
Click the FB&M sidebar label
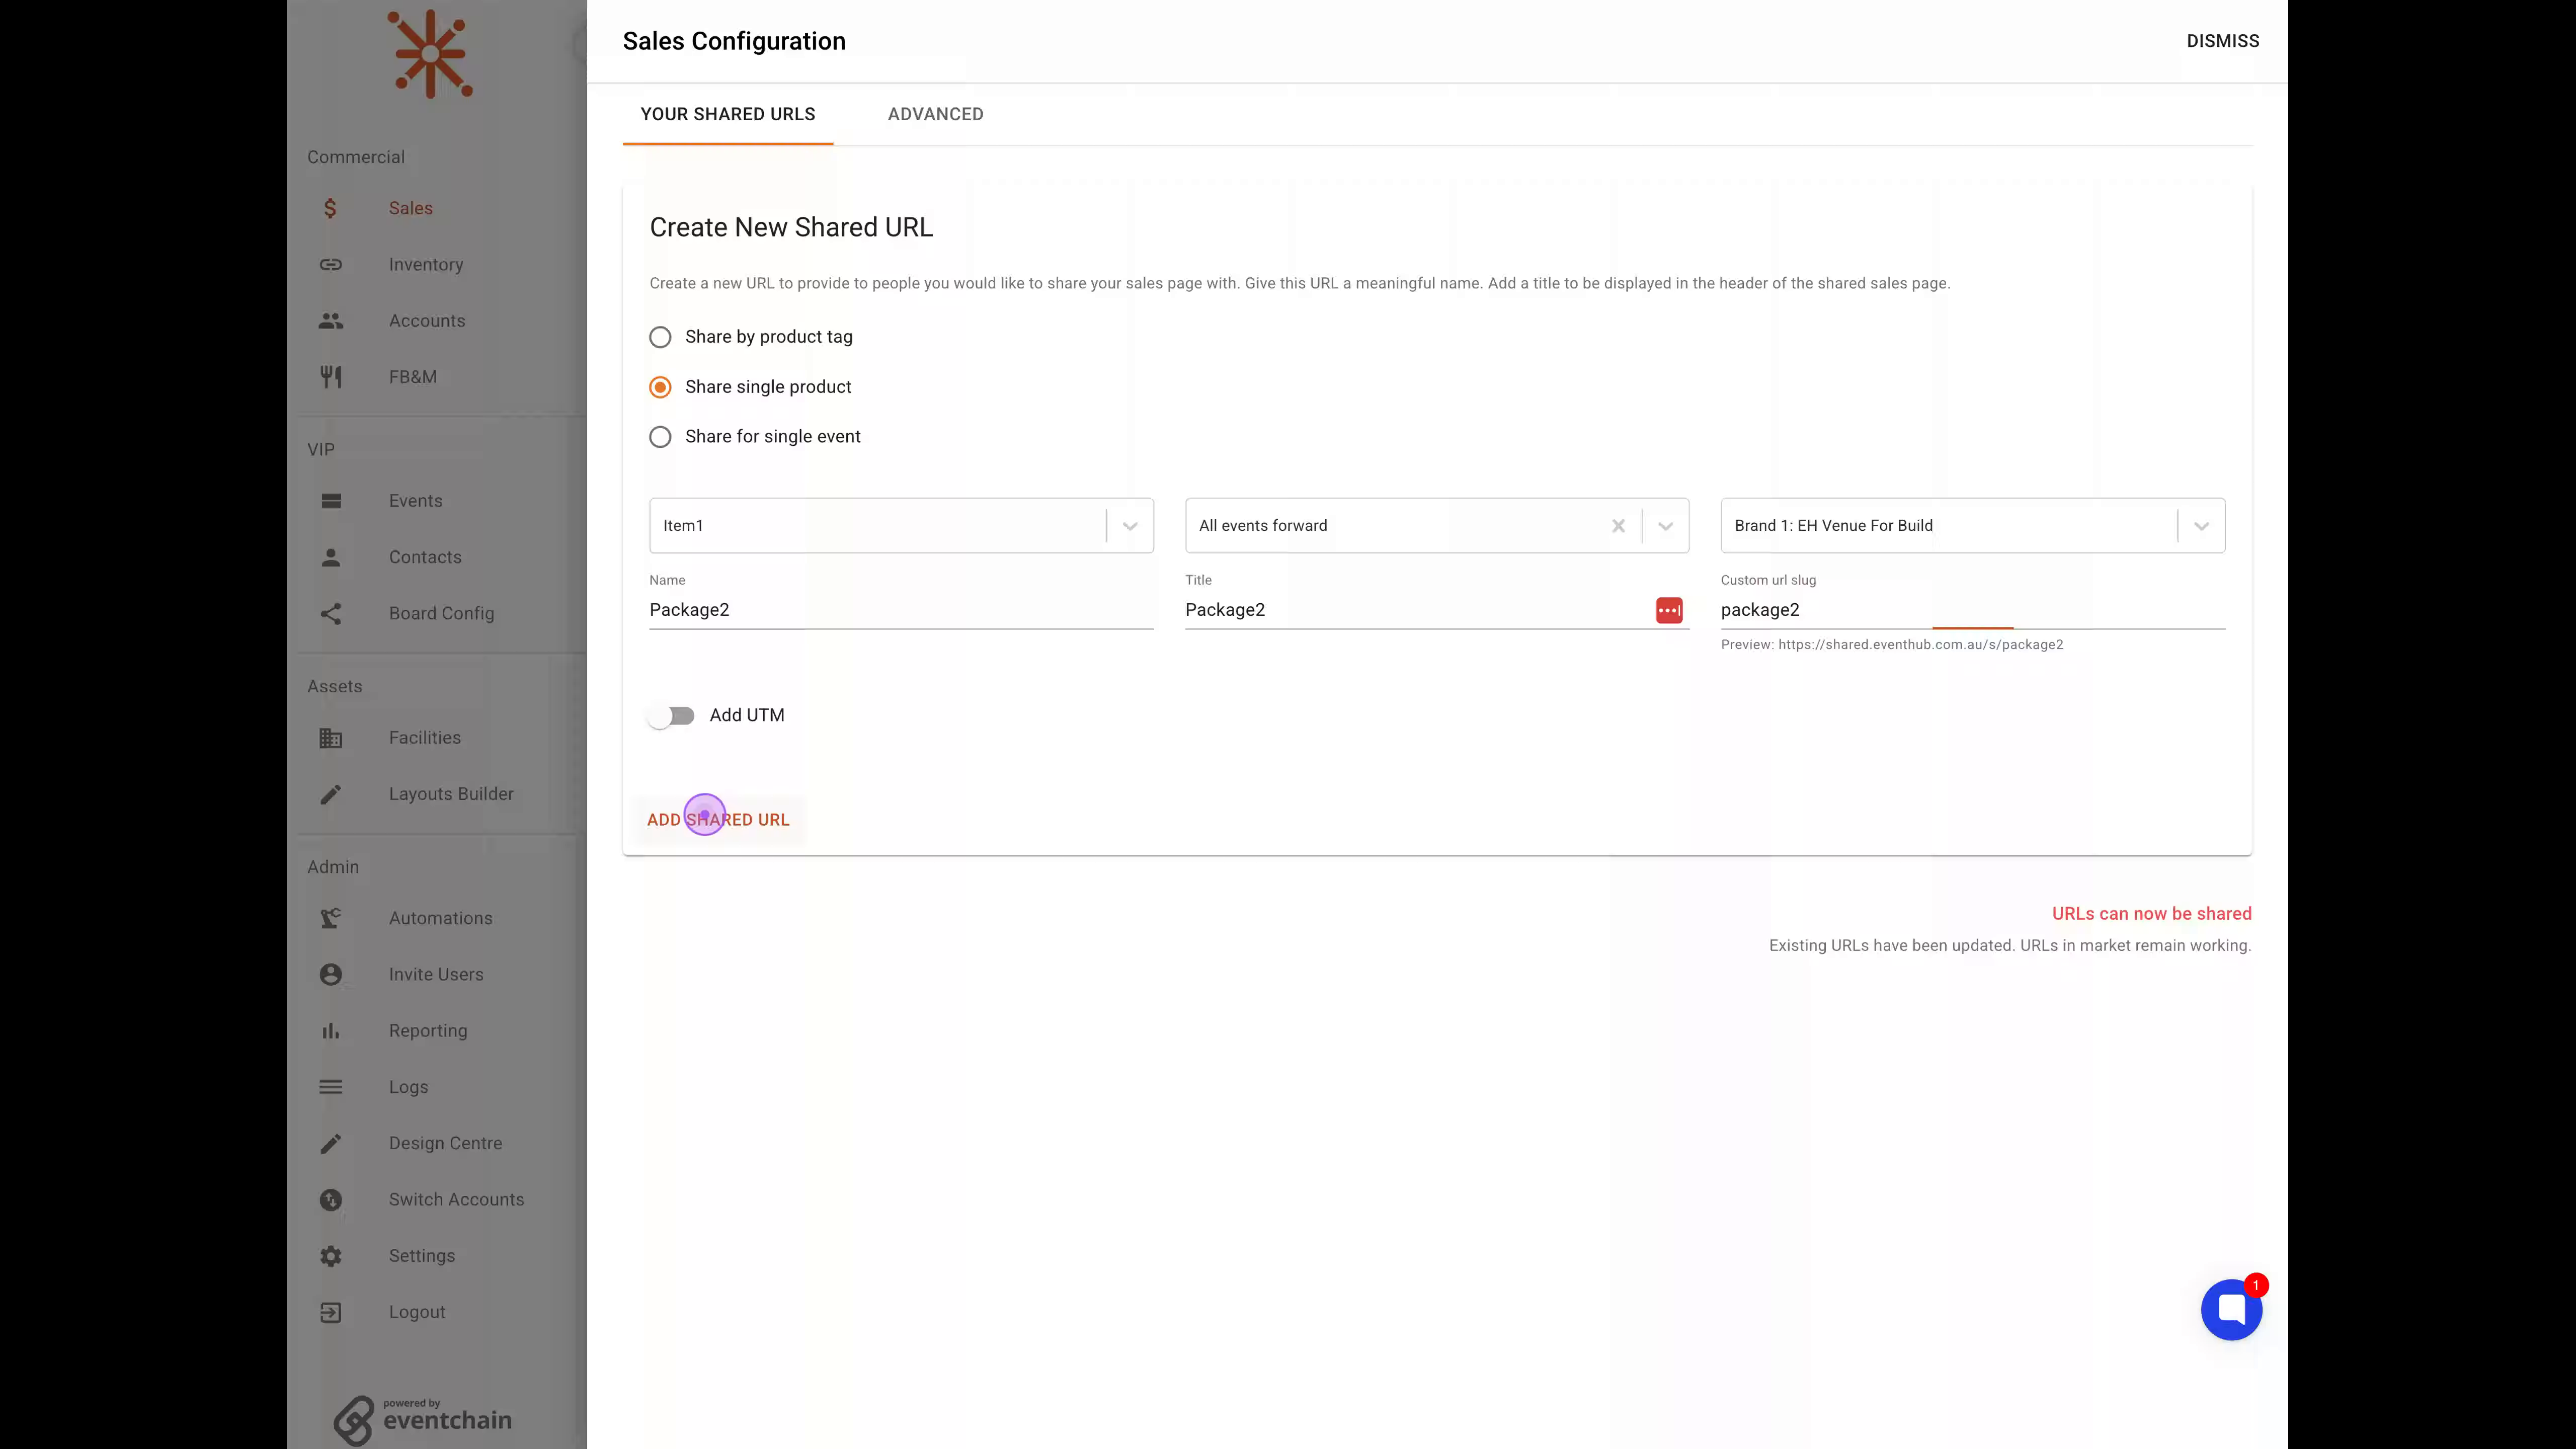(413, 377)
